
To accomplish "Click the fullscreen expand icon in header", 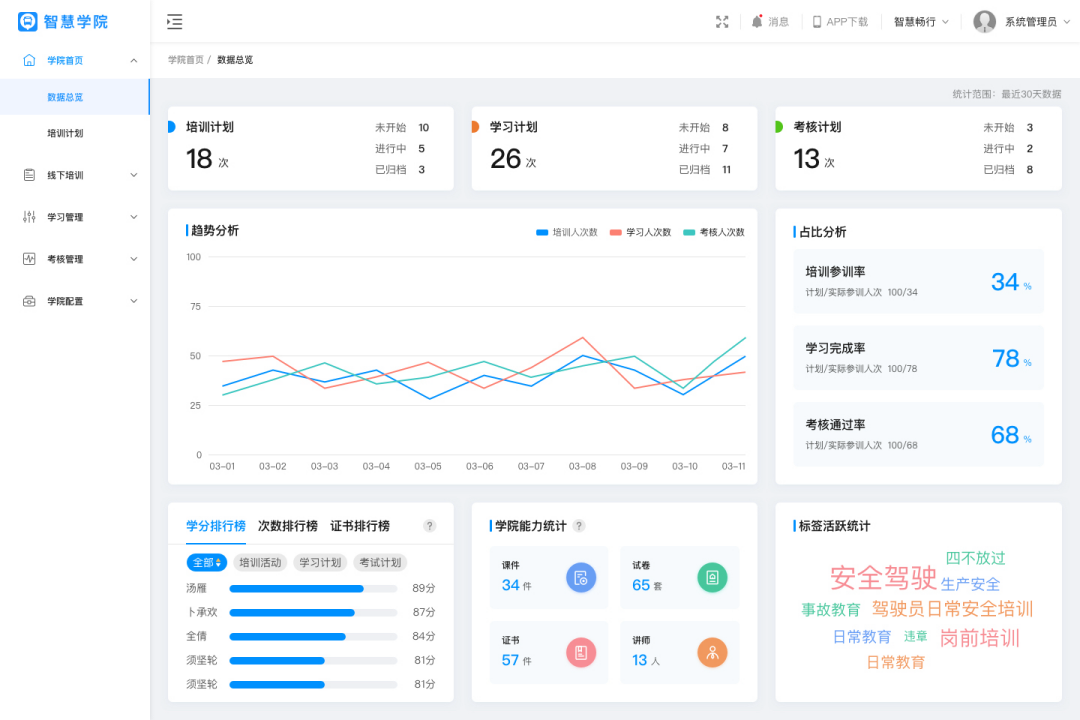I will [x=722, y=22].
